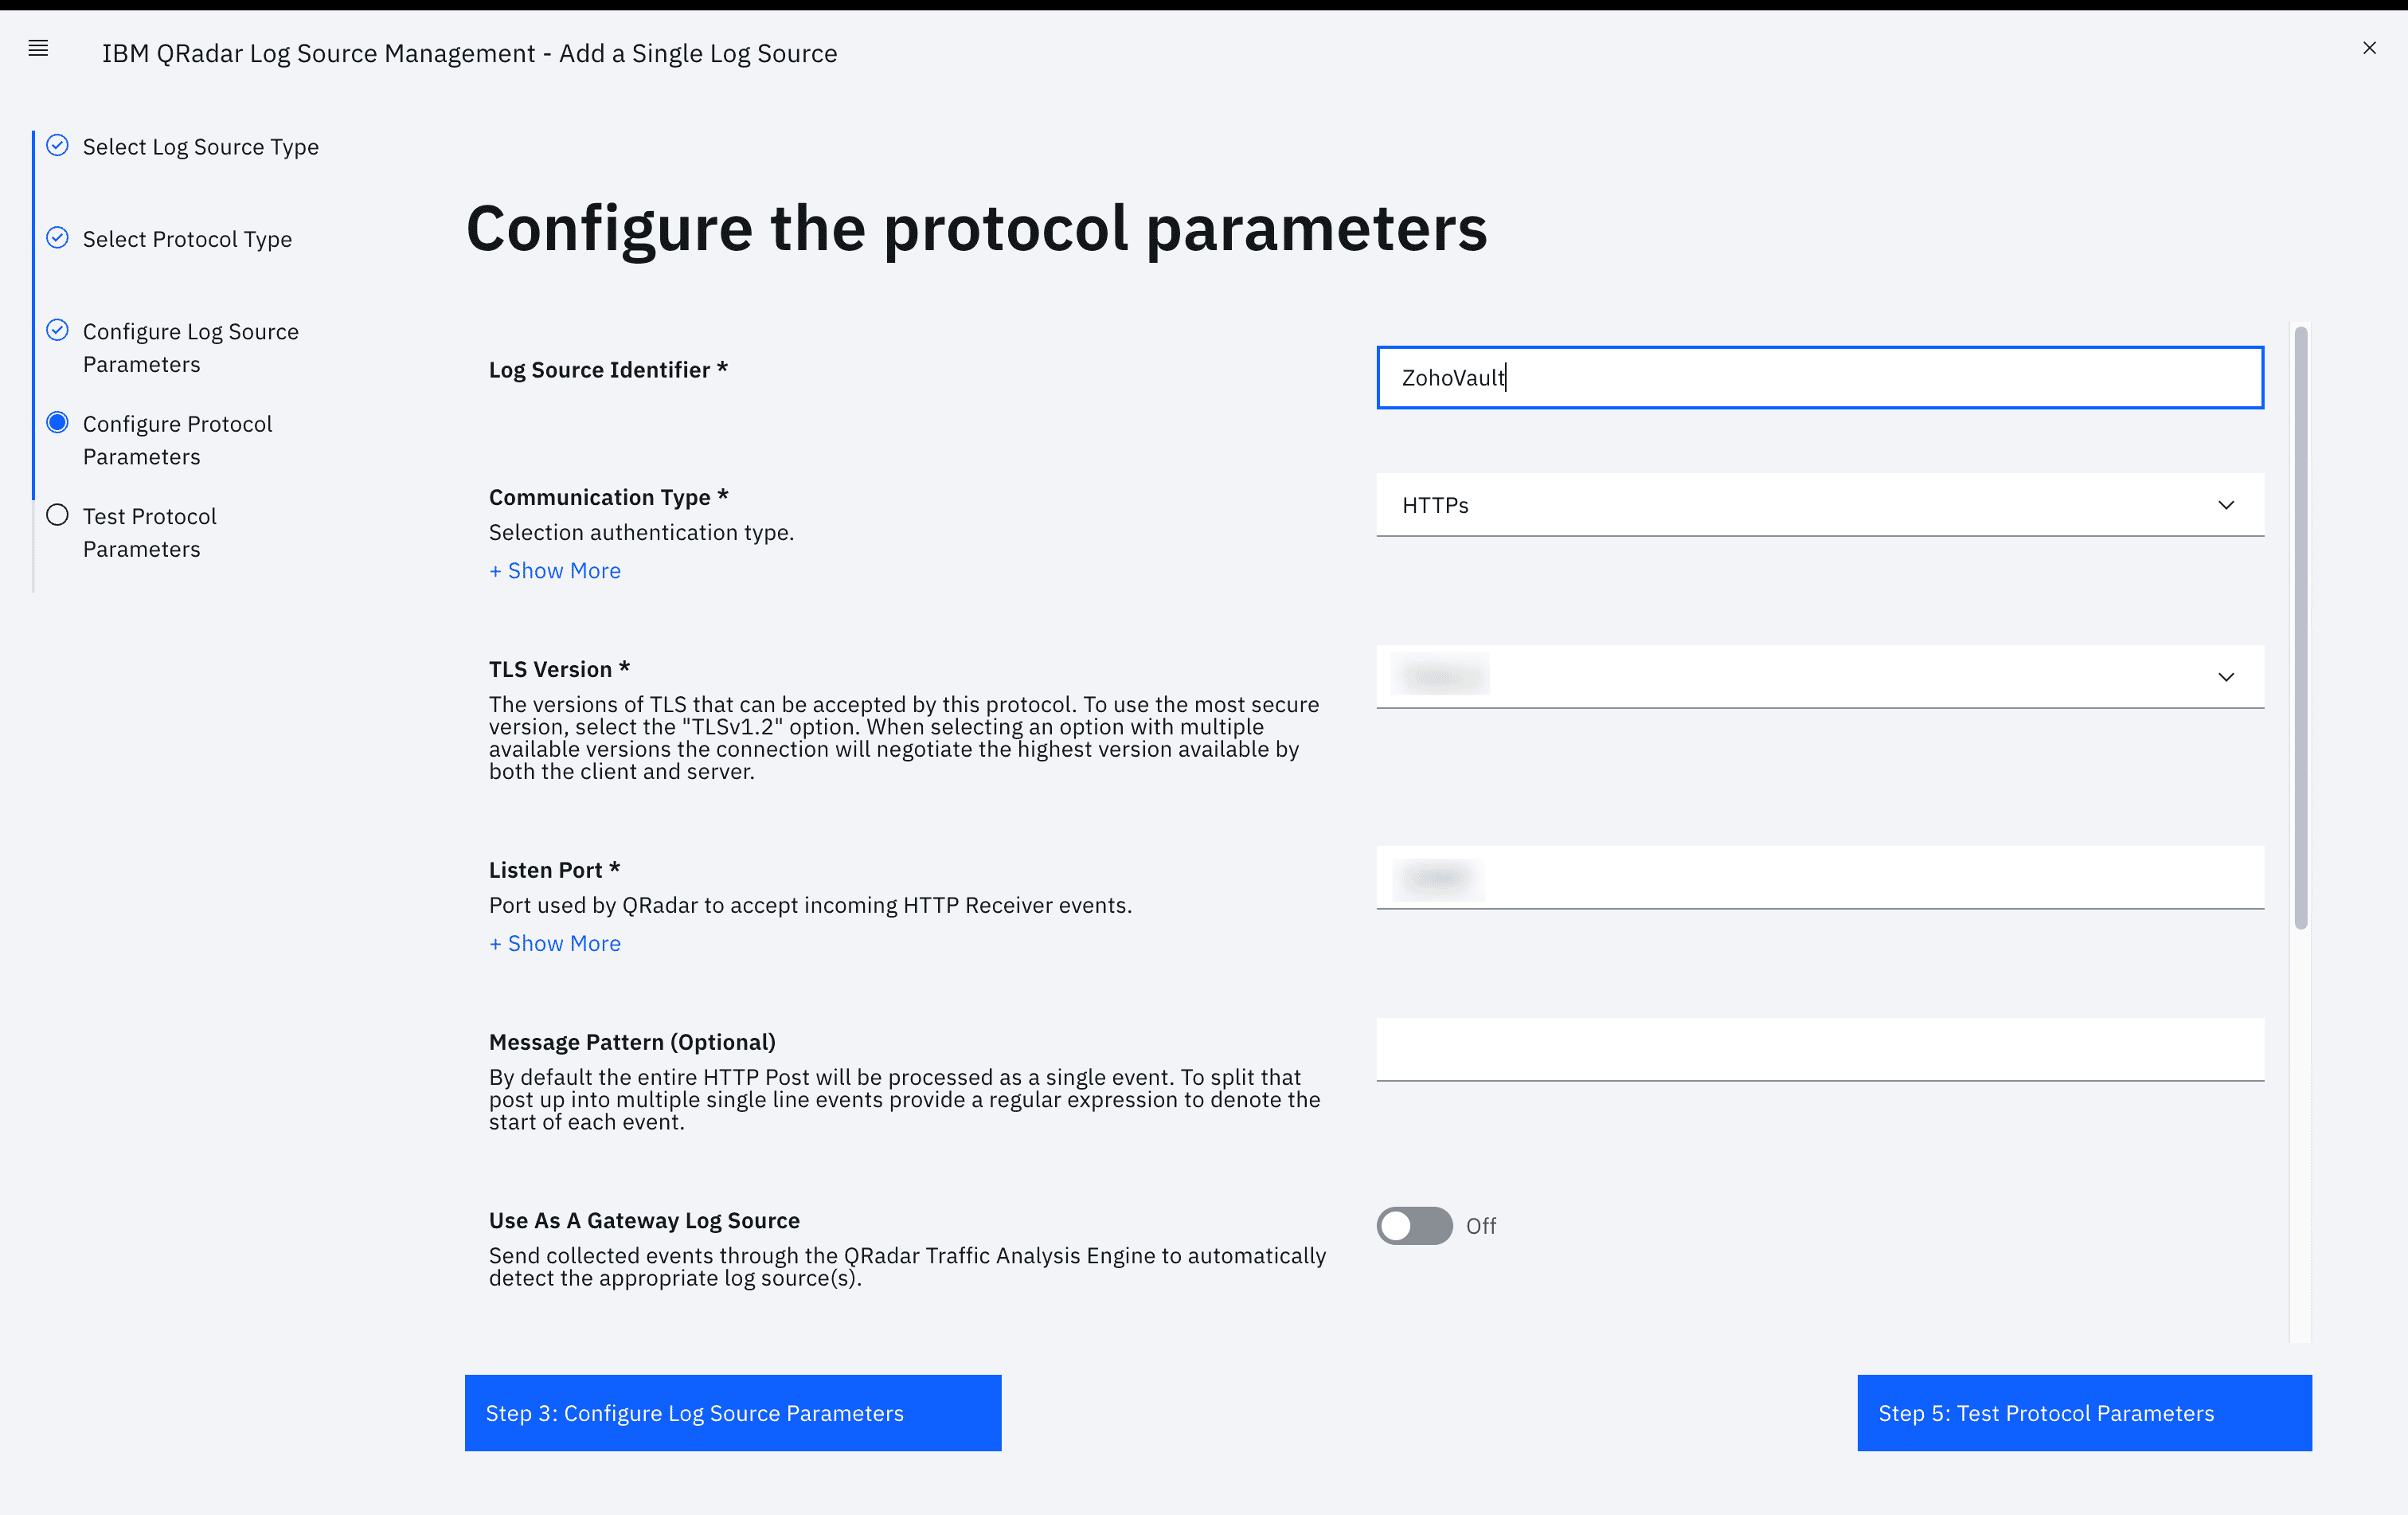The width and height of the screenshot is (2408, 1515).
Task: Go to Select Log Source Type step
Action: click(x=200, y=147)
